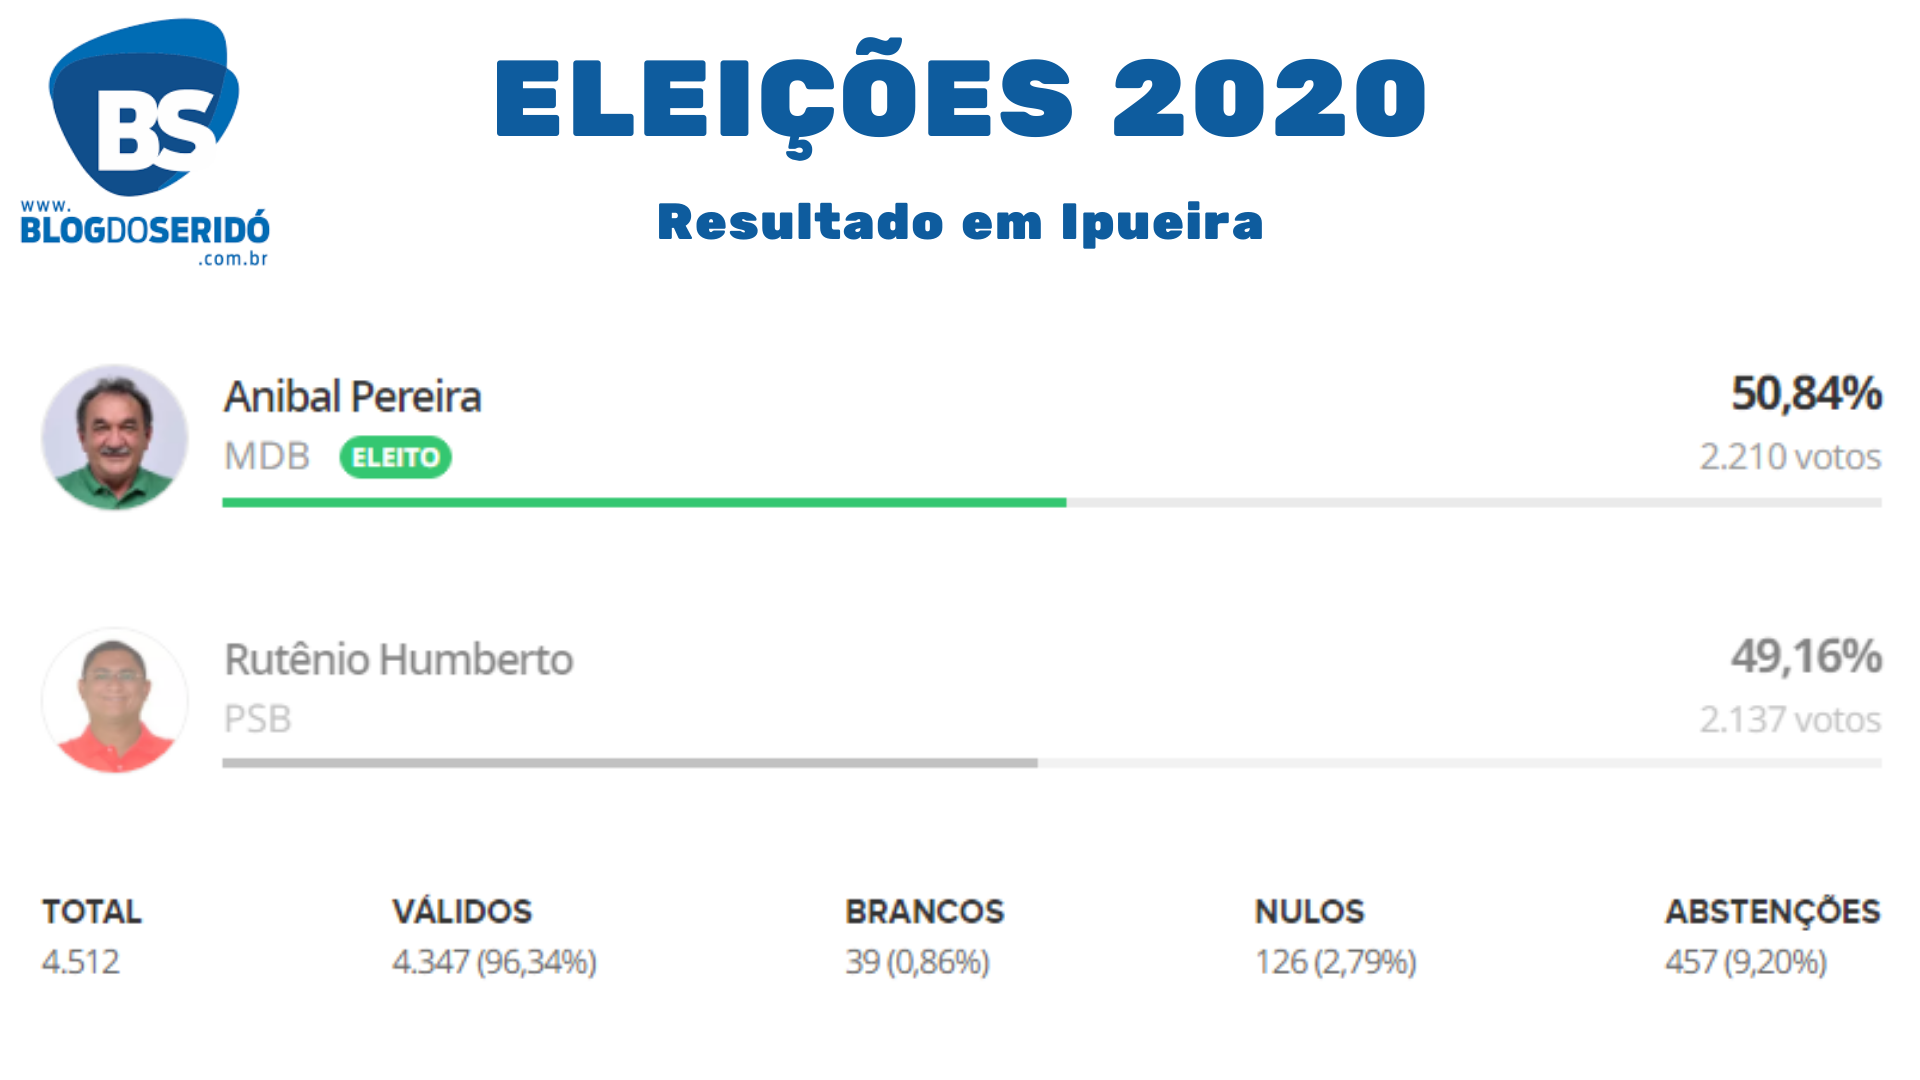Click Rutênio Humberto's gray vote progress bar

(630, 763)
